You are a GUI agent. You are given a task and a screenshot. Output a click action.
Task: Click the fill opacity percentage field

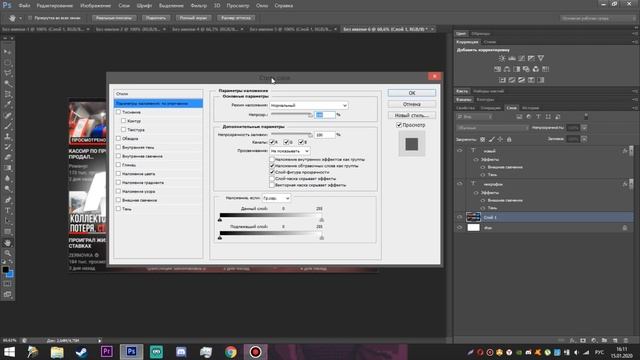[x=325, y=135]
